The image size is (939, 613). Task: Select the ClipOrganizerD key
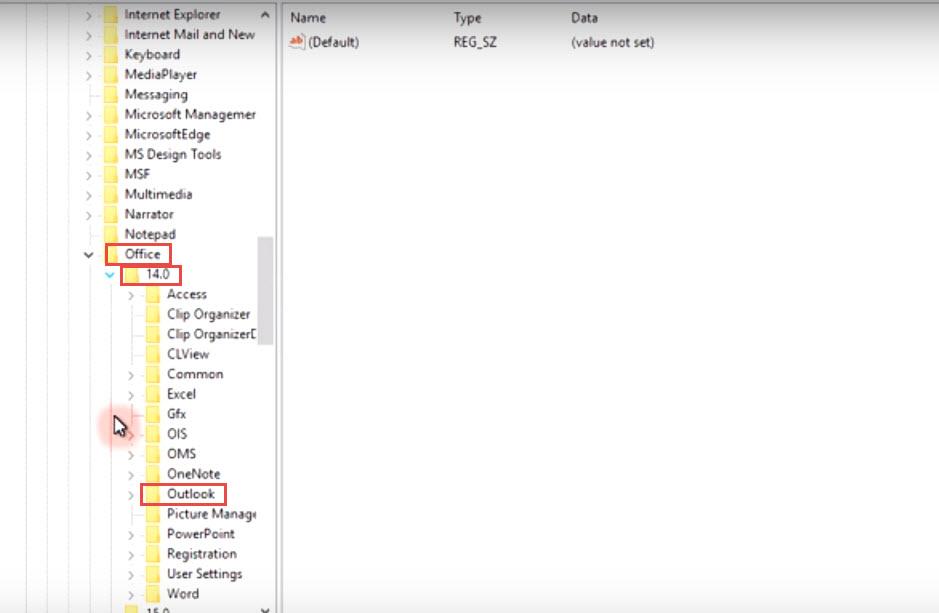(211, 334)
